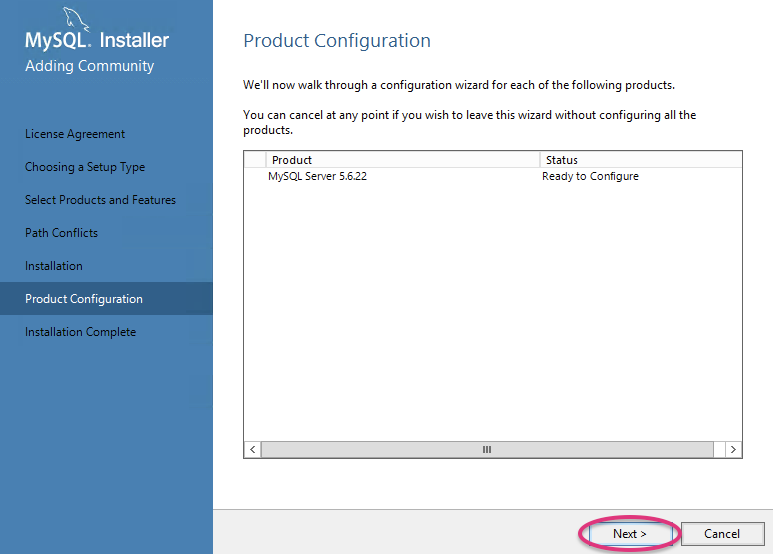Click the left scroll arrow of product list
Image resolution: width=773 pixels, height=554 pixels.
[252, 450]
